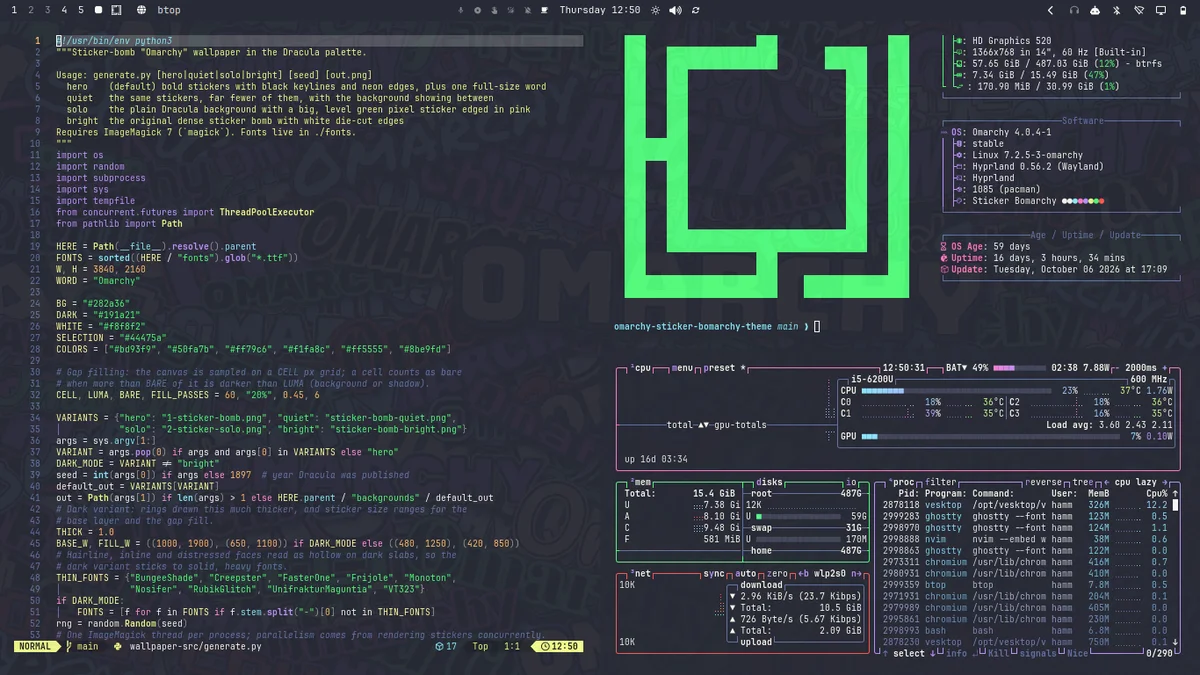
Task: Switch to workspace 5 in the top bar
Action: 81,10
